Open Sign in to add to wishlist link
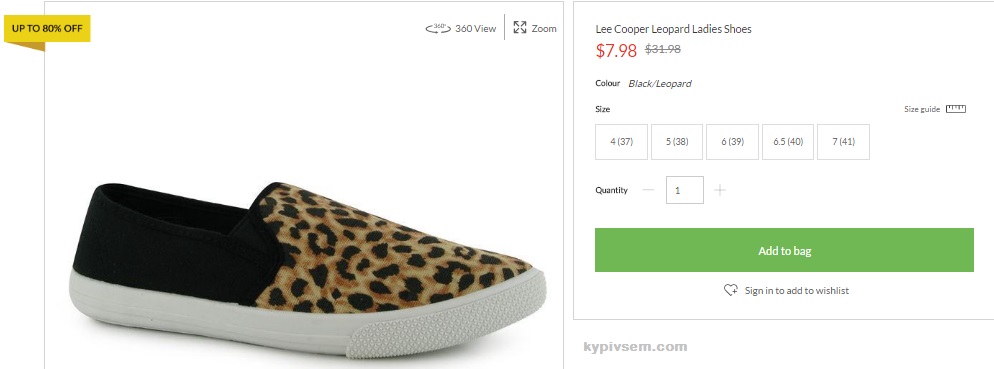Viewport: 994px width, 369px height. pos(796,290)
